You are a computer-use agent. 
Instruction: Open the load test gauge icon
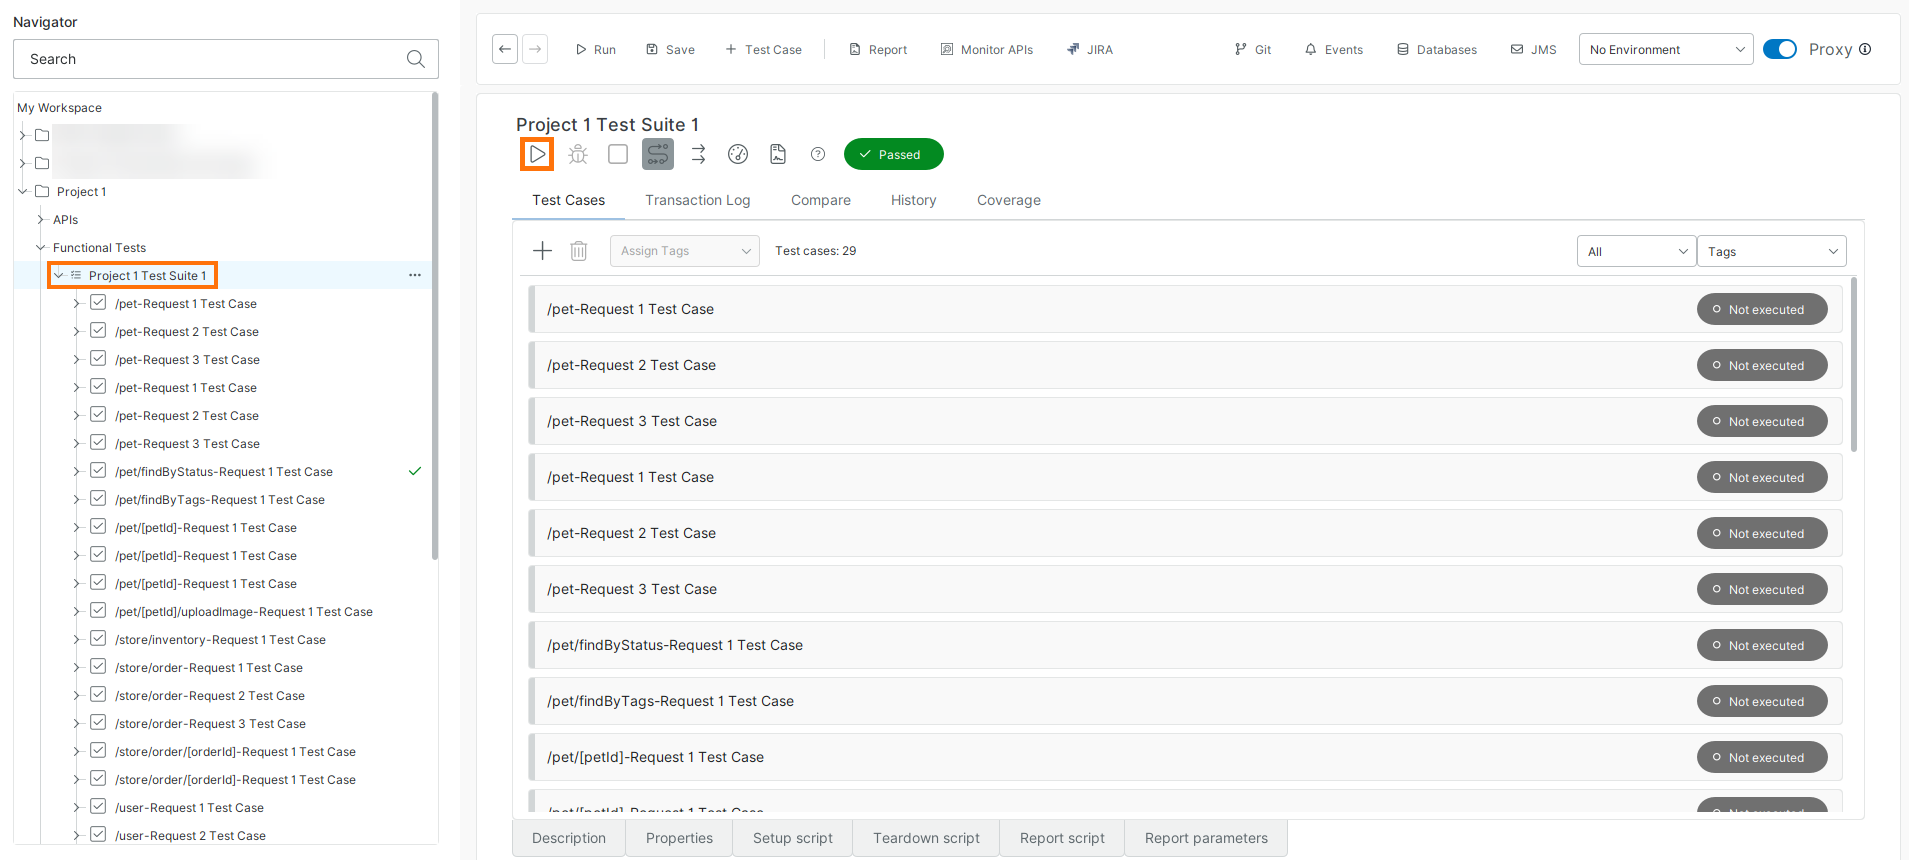pos(738,154)
